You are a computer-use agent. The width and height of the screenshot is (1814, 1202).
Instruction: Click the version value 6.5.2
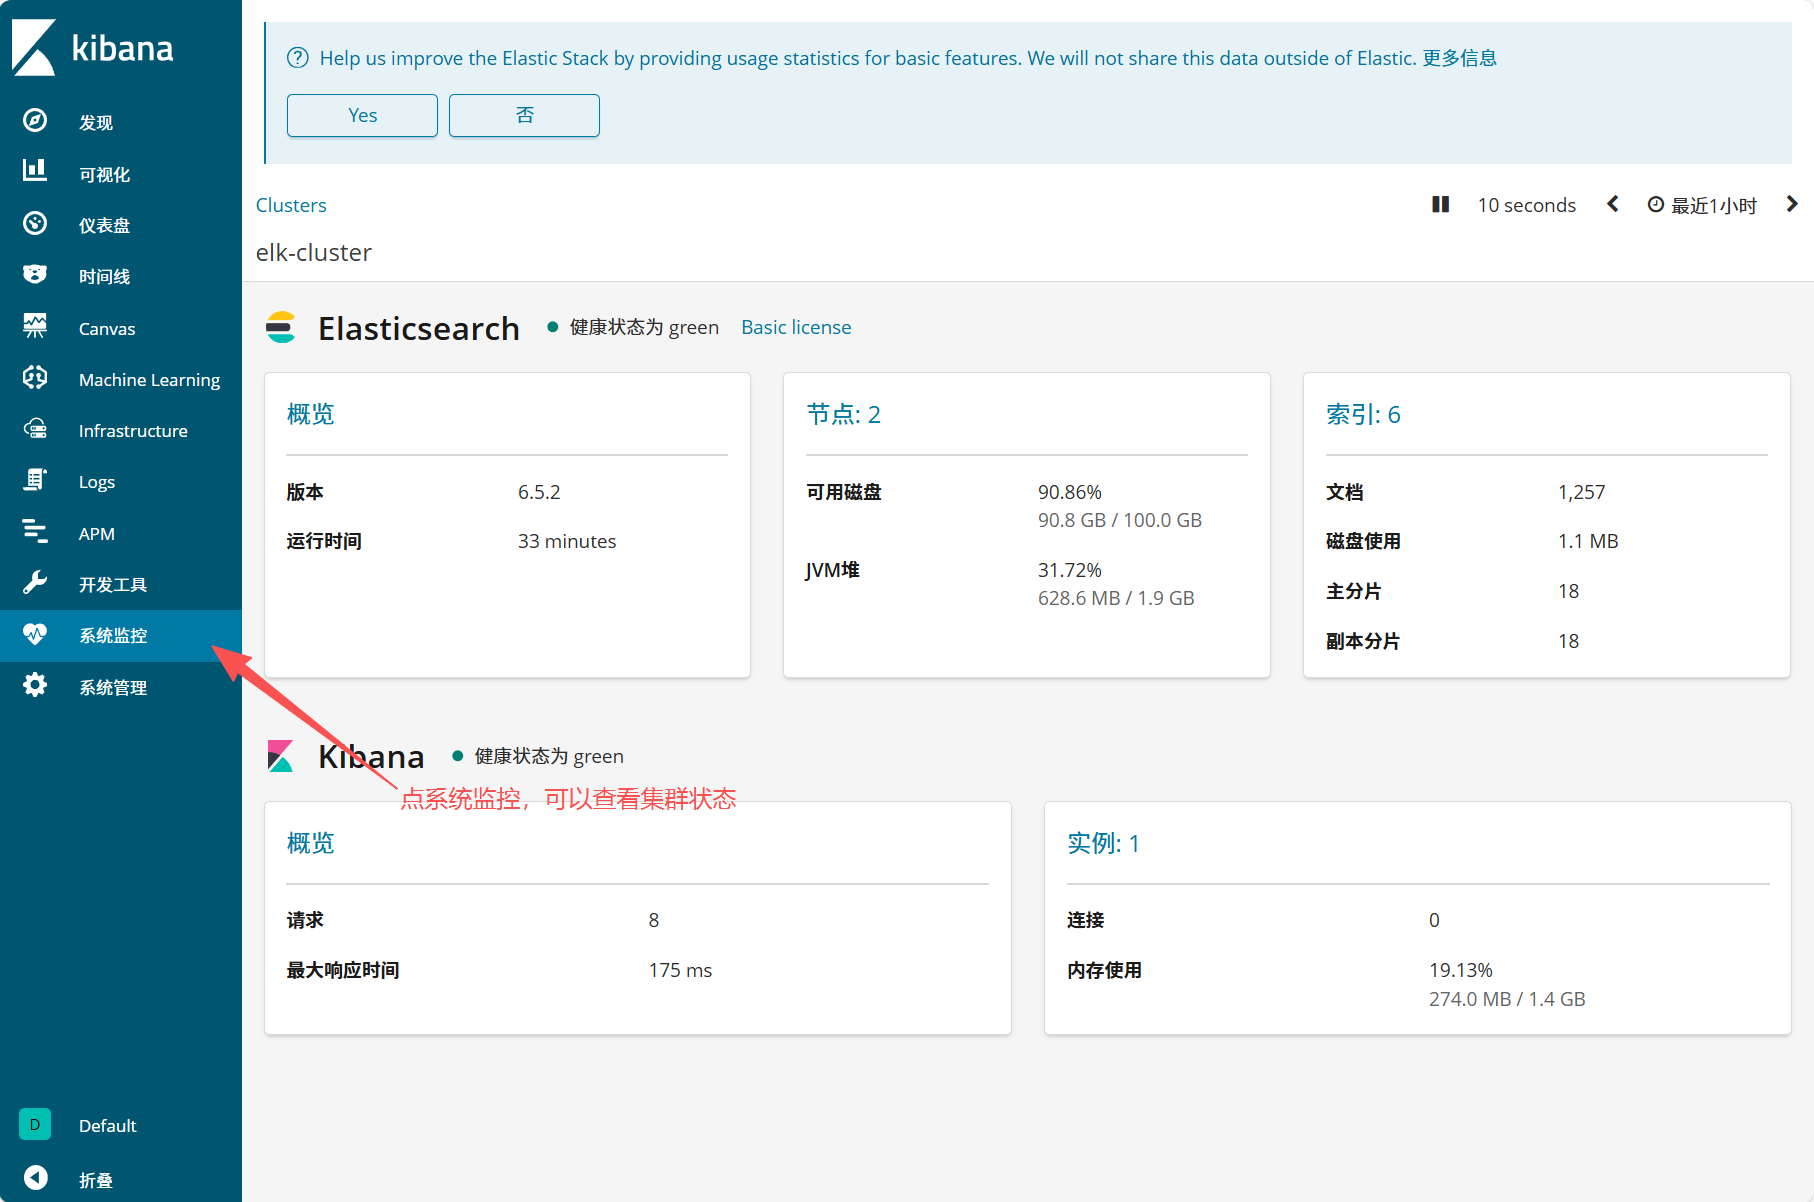tap(539, 492)
